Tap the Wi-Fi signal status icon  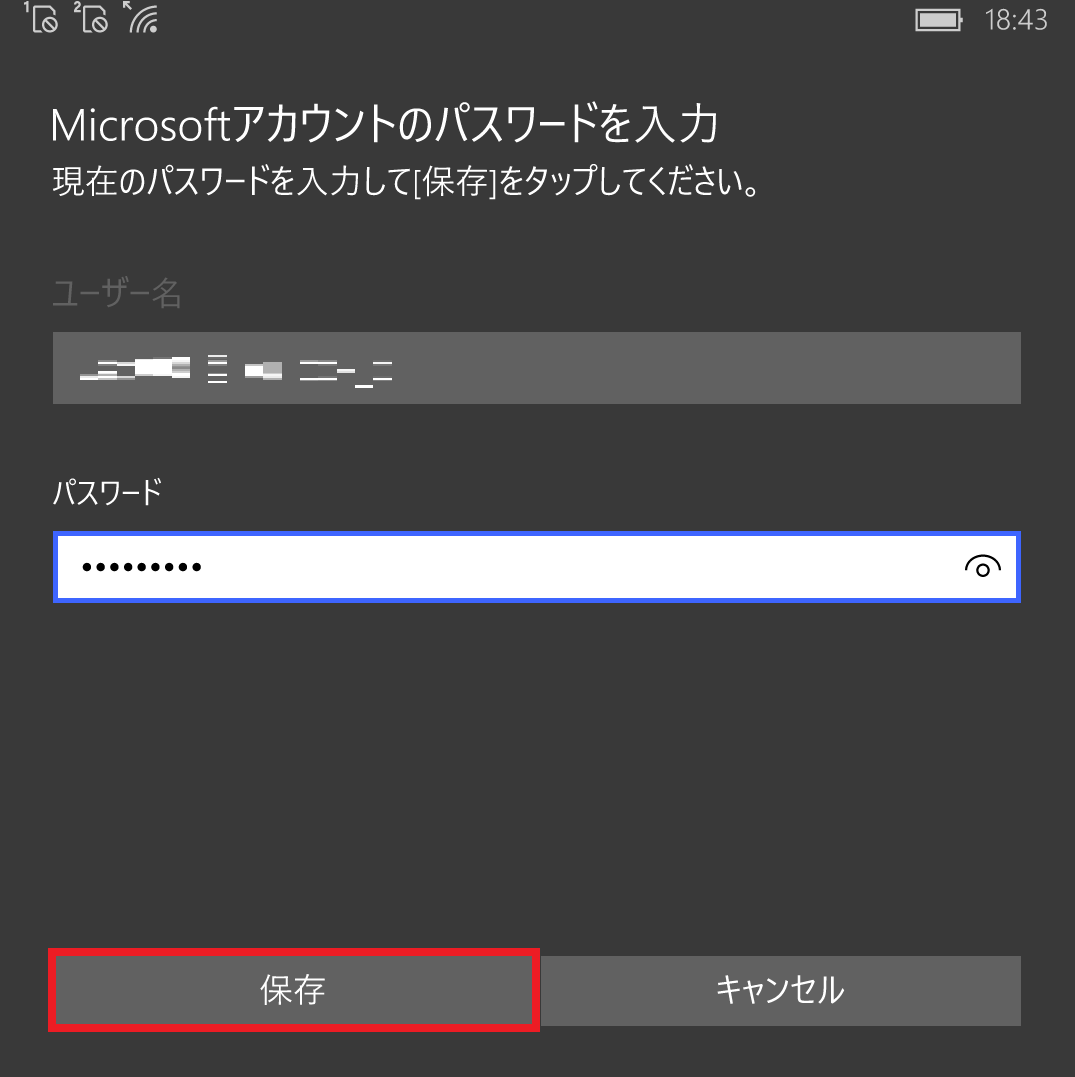[141, 17]
